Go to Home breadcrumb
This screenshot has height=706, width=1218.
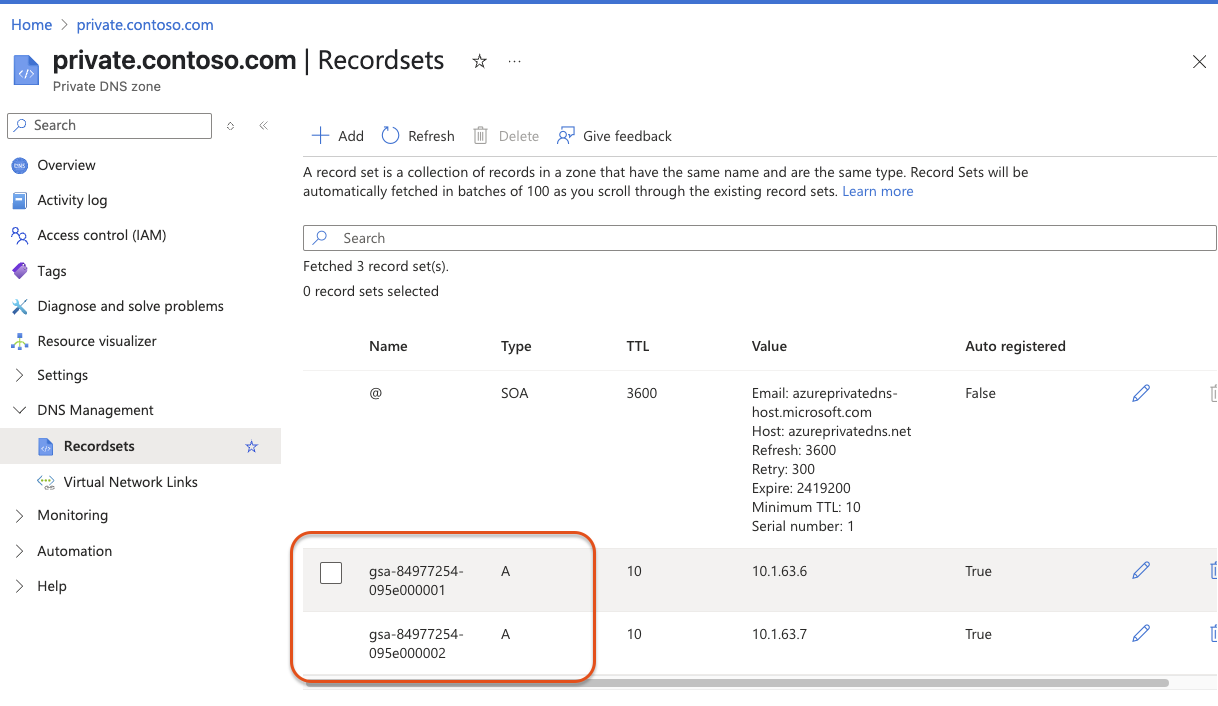click(x=31, y=24)
